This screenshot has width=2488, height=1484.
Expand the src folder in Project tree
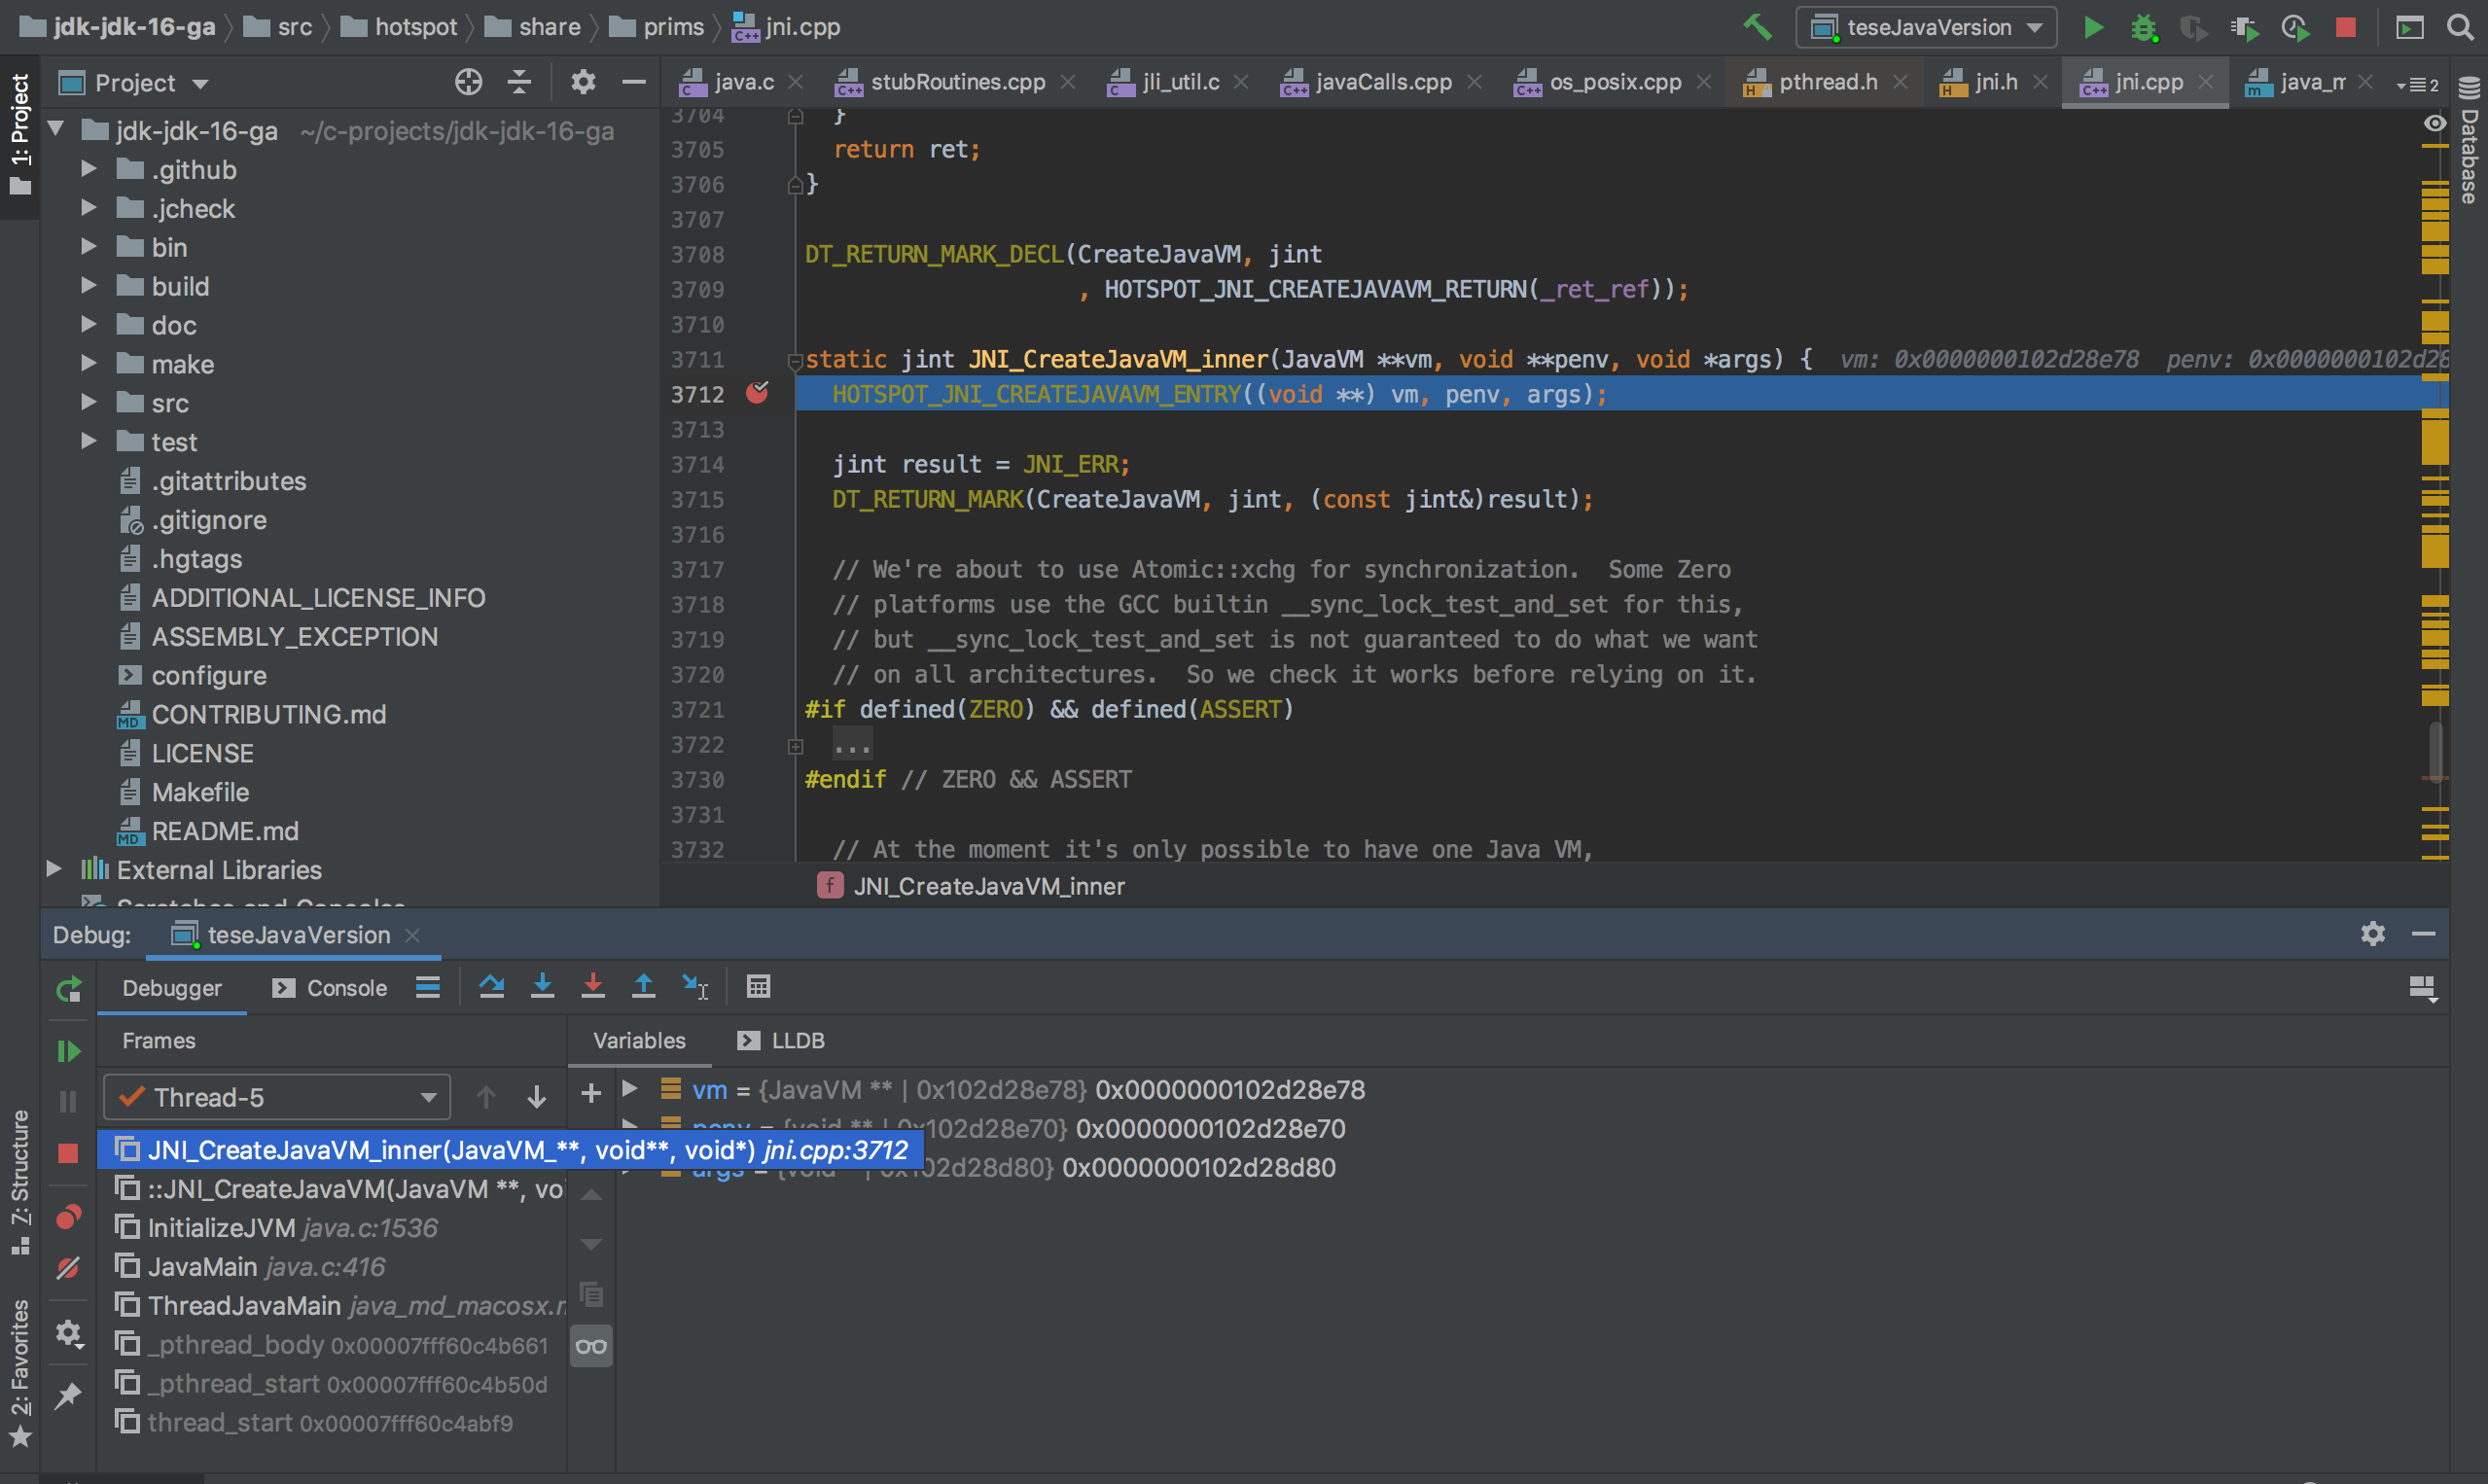[89, 402]
